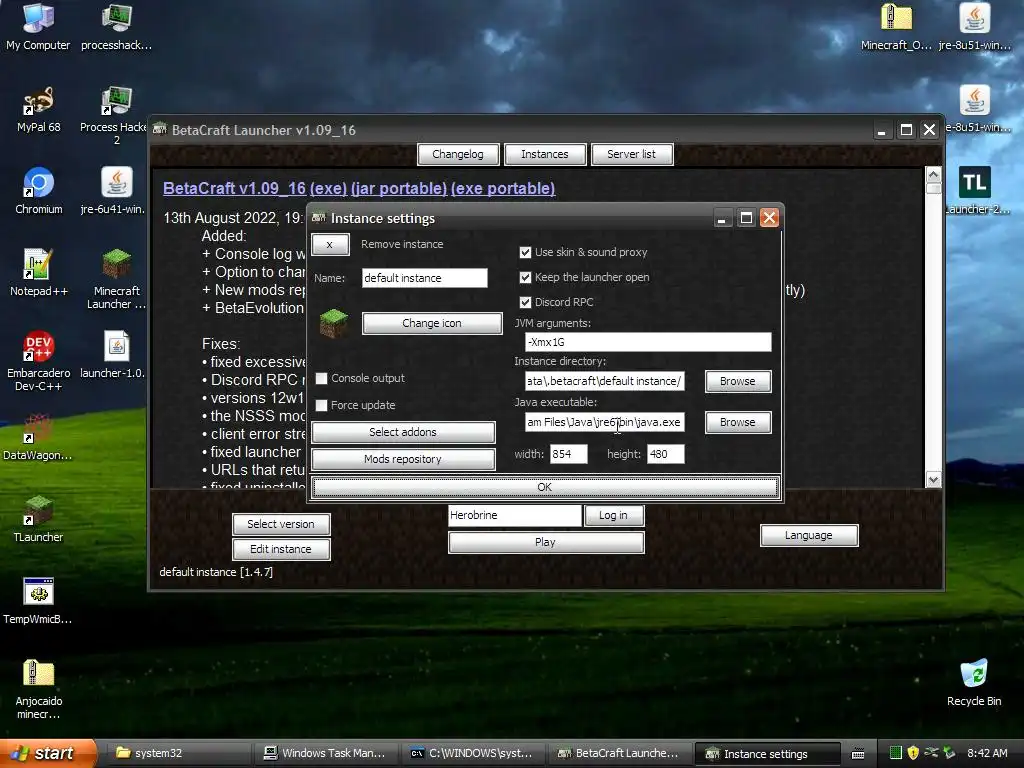Open the Instances tab
The image size is (1024, 768).
point(545,154)
